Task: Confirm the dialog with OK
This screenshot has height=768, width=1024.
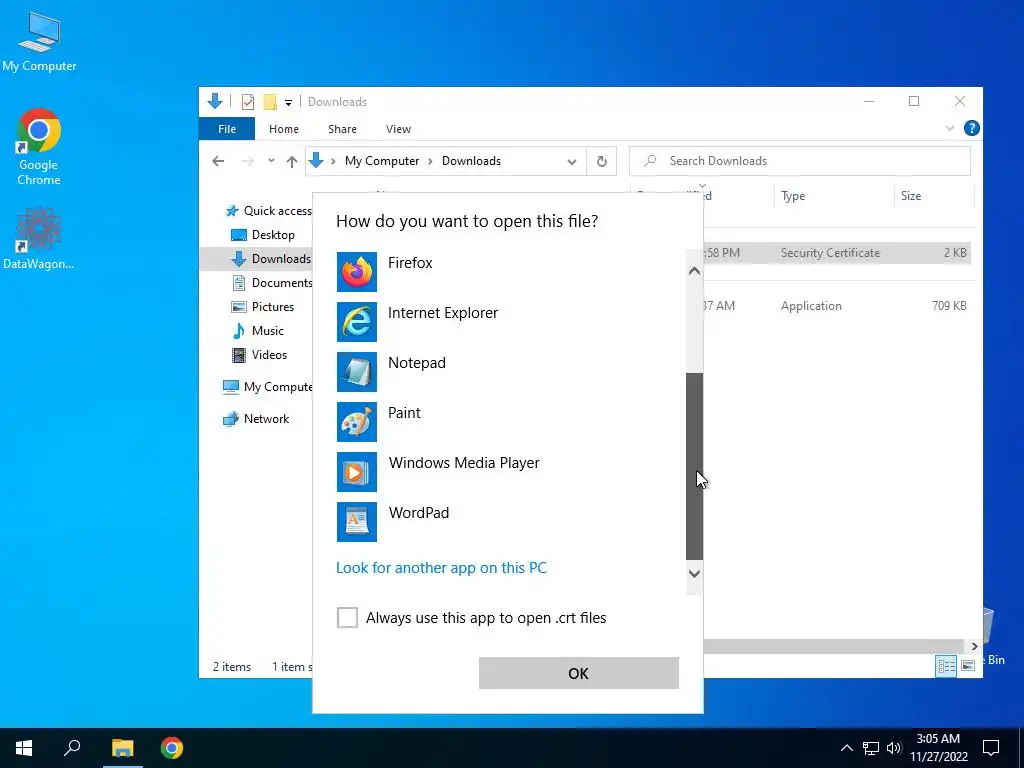Action: [x=579, y=673]
